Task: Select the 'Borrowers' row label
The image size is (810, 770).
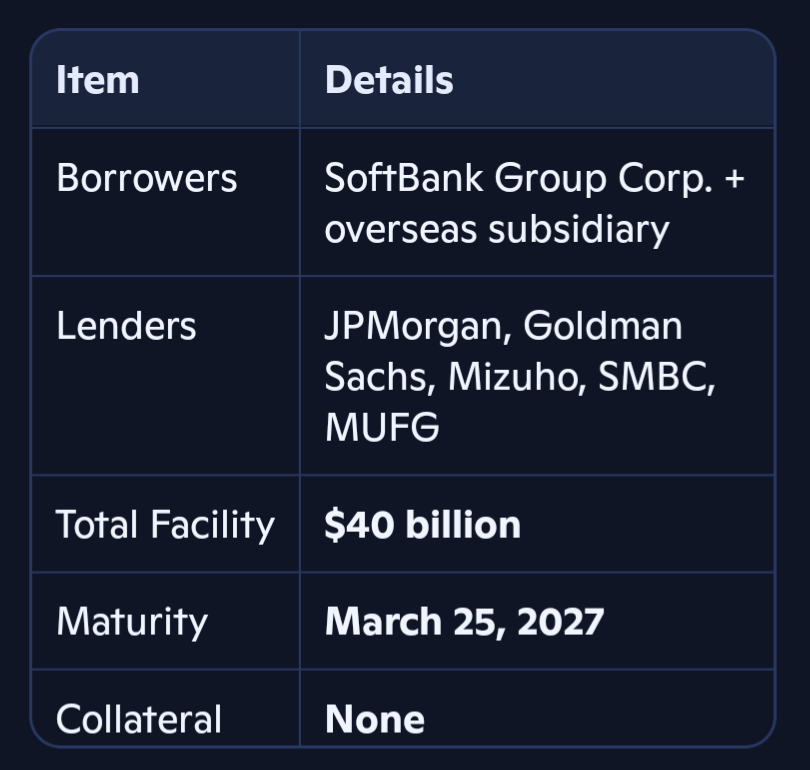Action: pos(147,178)
